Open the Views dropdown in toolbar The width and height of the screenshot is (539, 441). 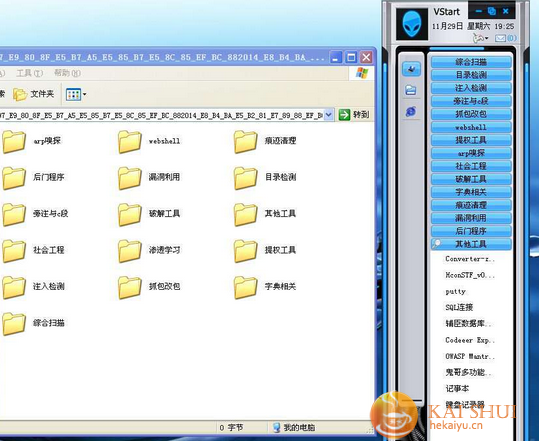point(76,94)
